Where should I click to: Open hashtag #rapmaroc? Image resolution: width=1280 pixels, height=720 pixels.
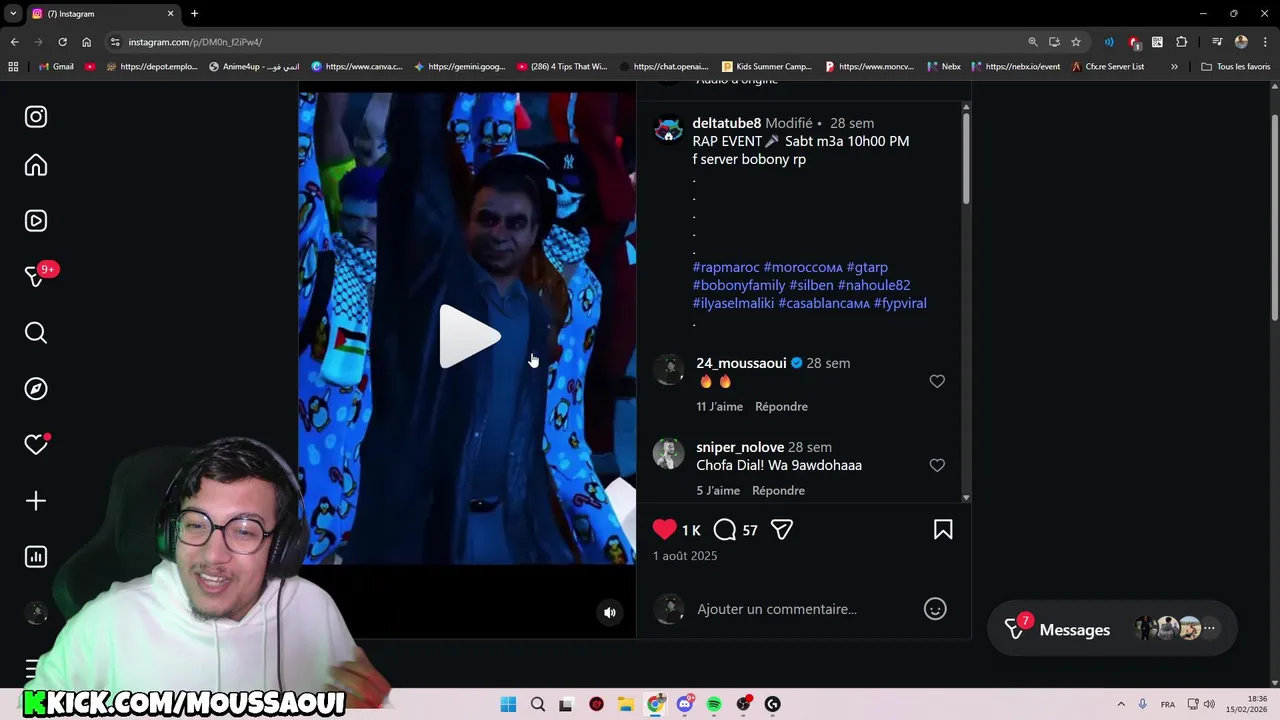click(726, 267)
